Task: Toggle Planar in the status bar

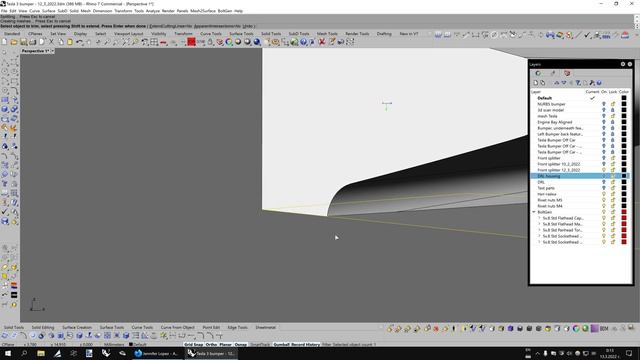Action: [x=225, y=344]
